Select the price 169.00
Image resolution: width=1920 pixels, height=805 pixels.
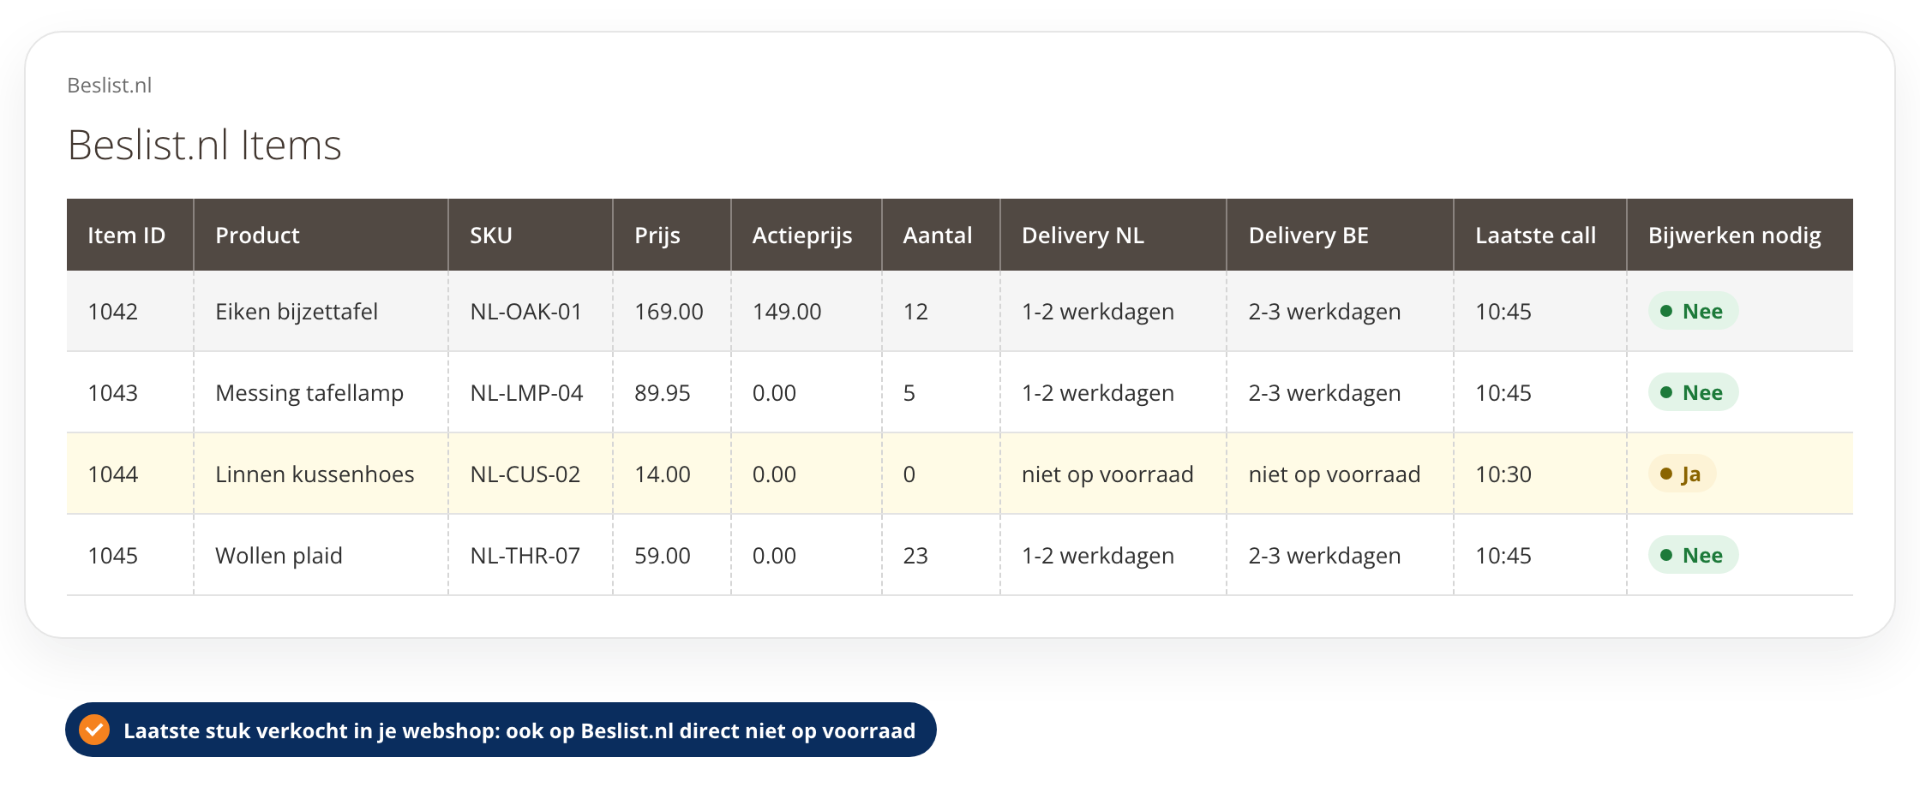click(669, 312)
